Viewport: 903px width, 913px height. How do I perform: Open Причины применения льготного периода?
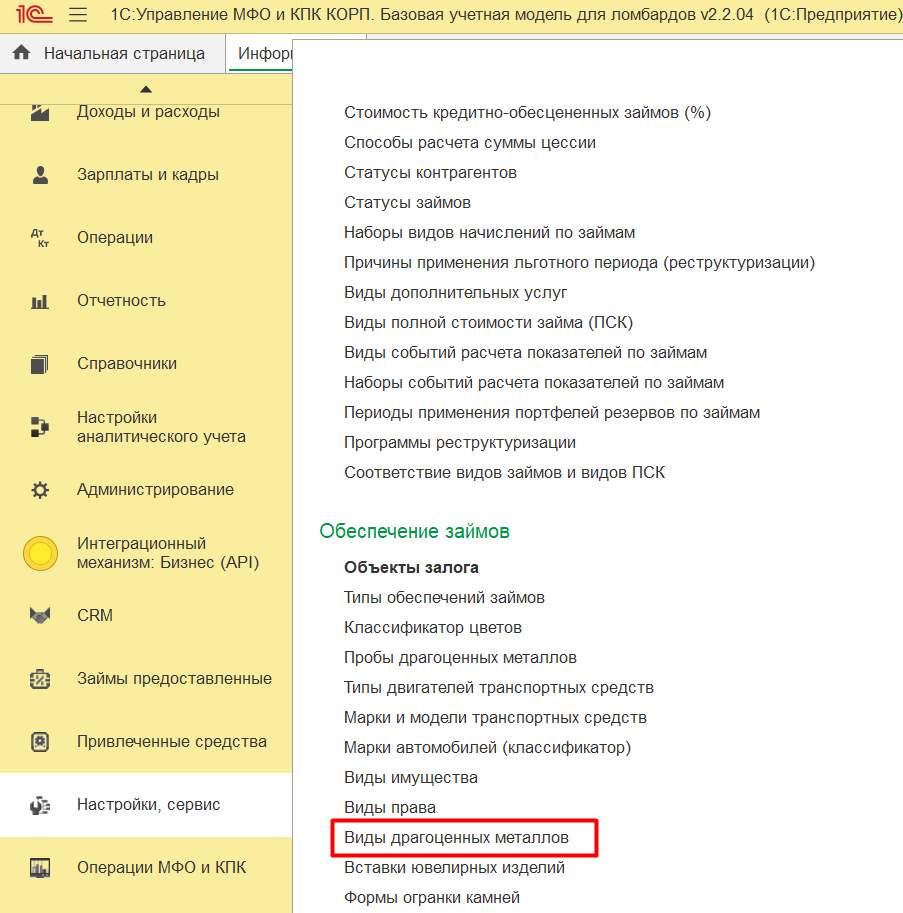[x=579, y=263]
